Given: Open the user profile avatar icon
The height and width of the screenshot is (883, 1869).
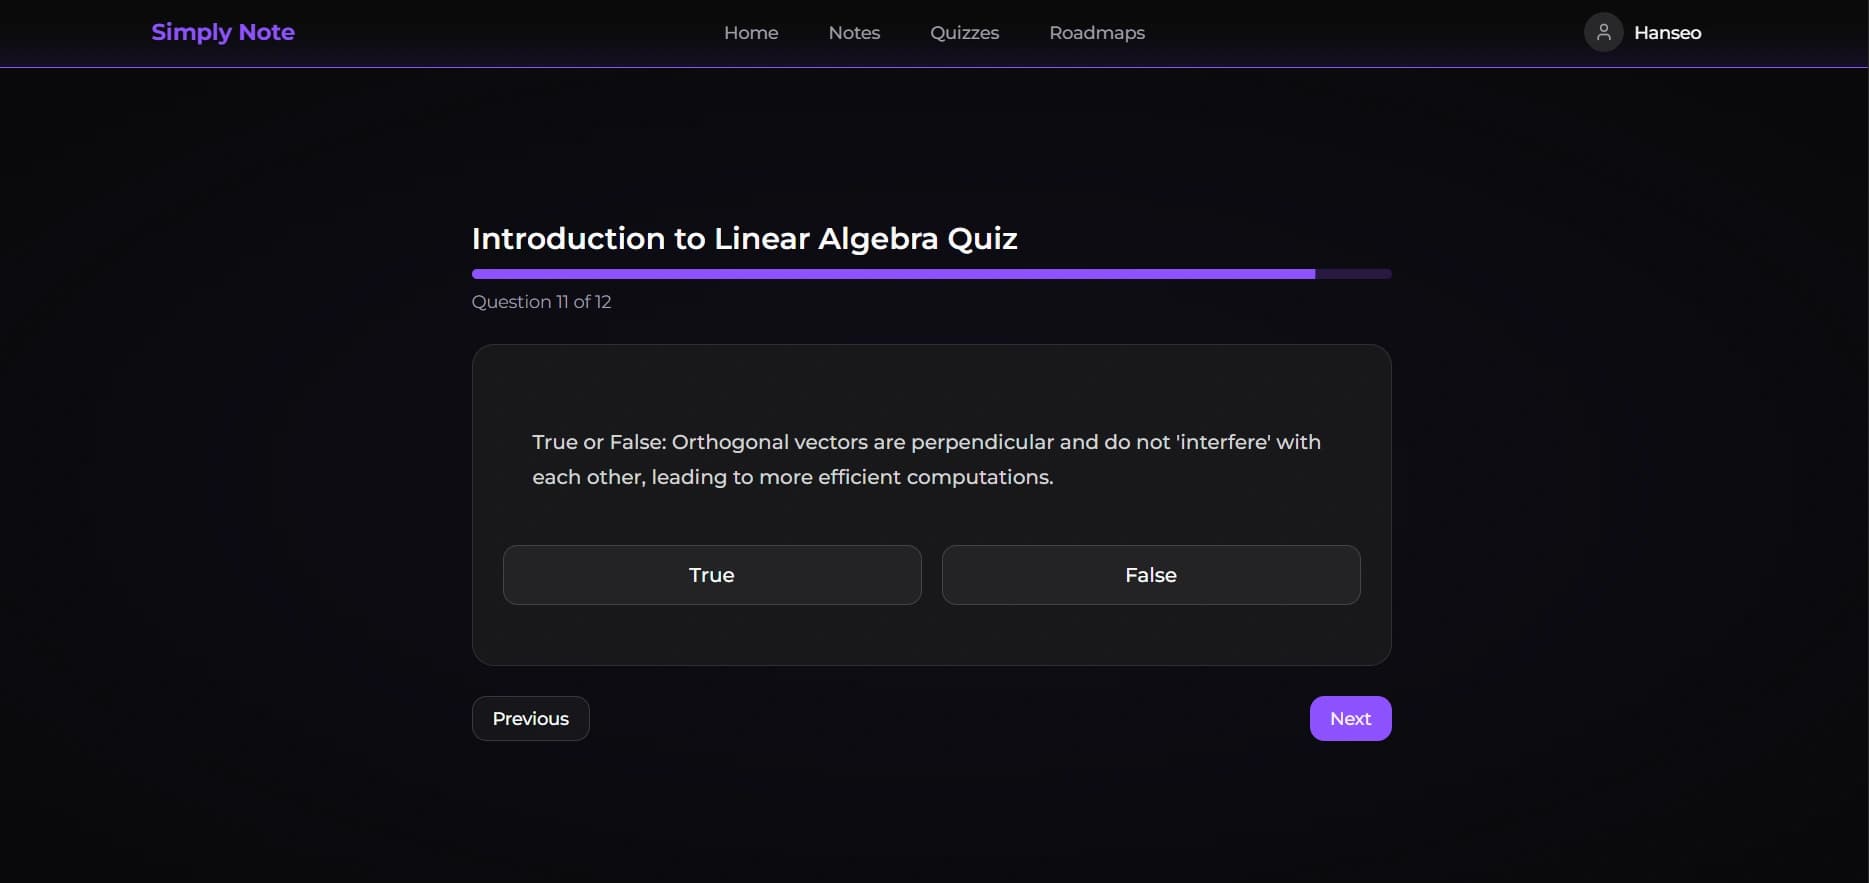Looking at the screenshot, I should 1603,32.
